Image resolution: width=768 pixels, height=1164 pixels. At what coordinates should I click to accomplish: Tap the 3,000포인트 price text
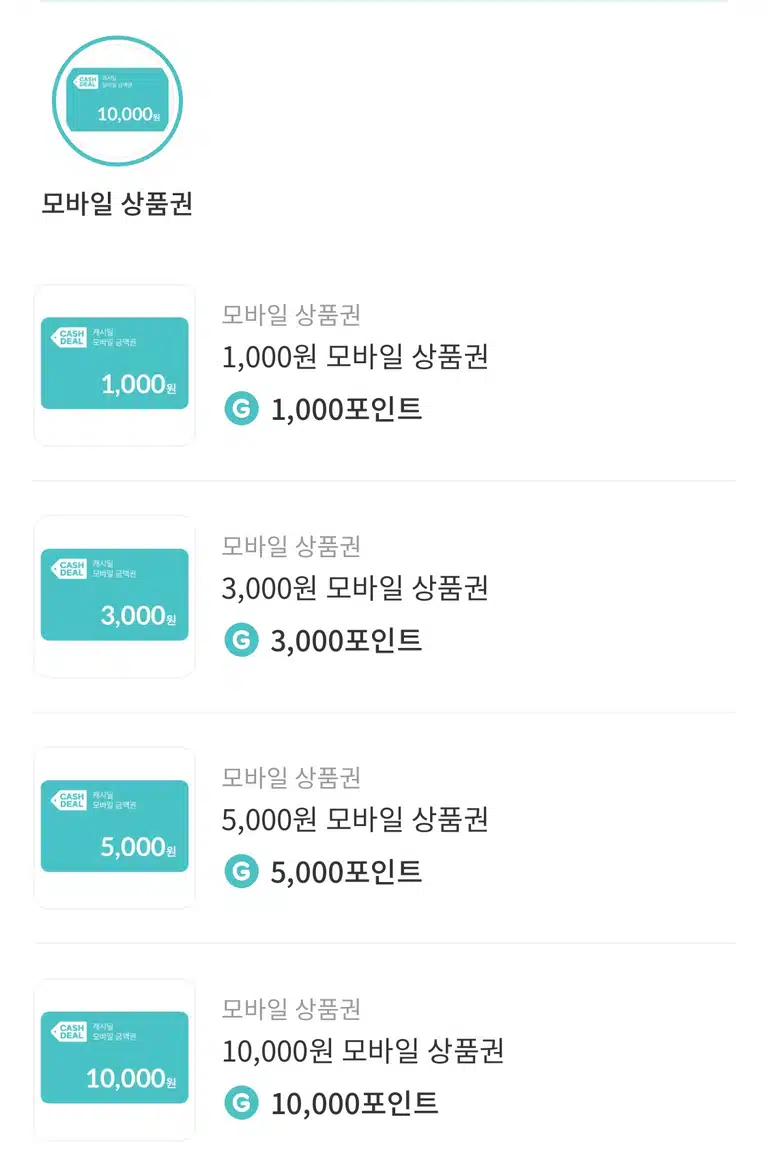pyautogui.click(x=347, y=641)
